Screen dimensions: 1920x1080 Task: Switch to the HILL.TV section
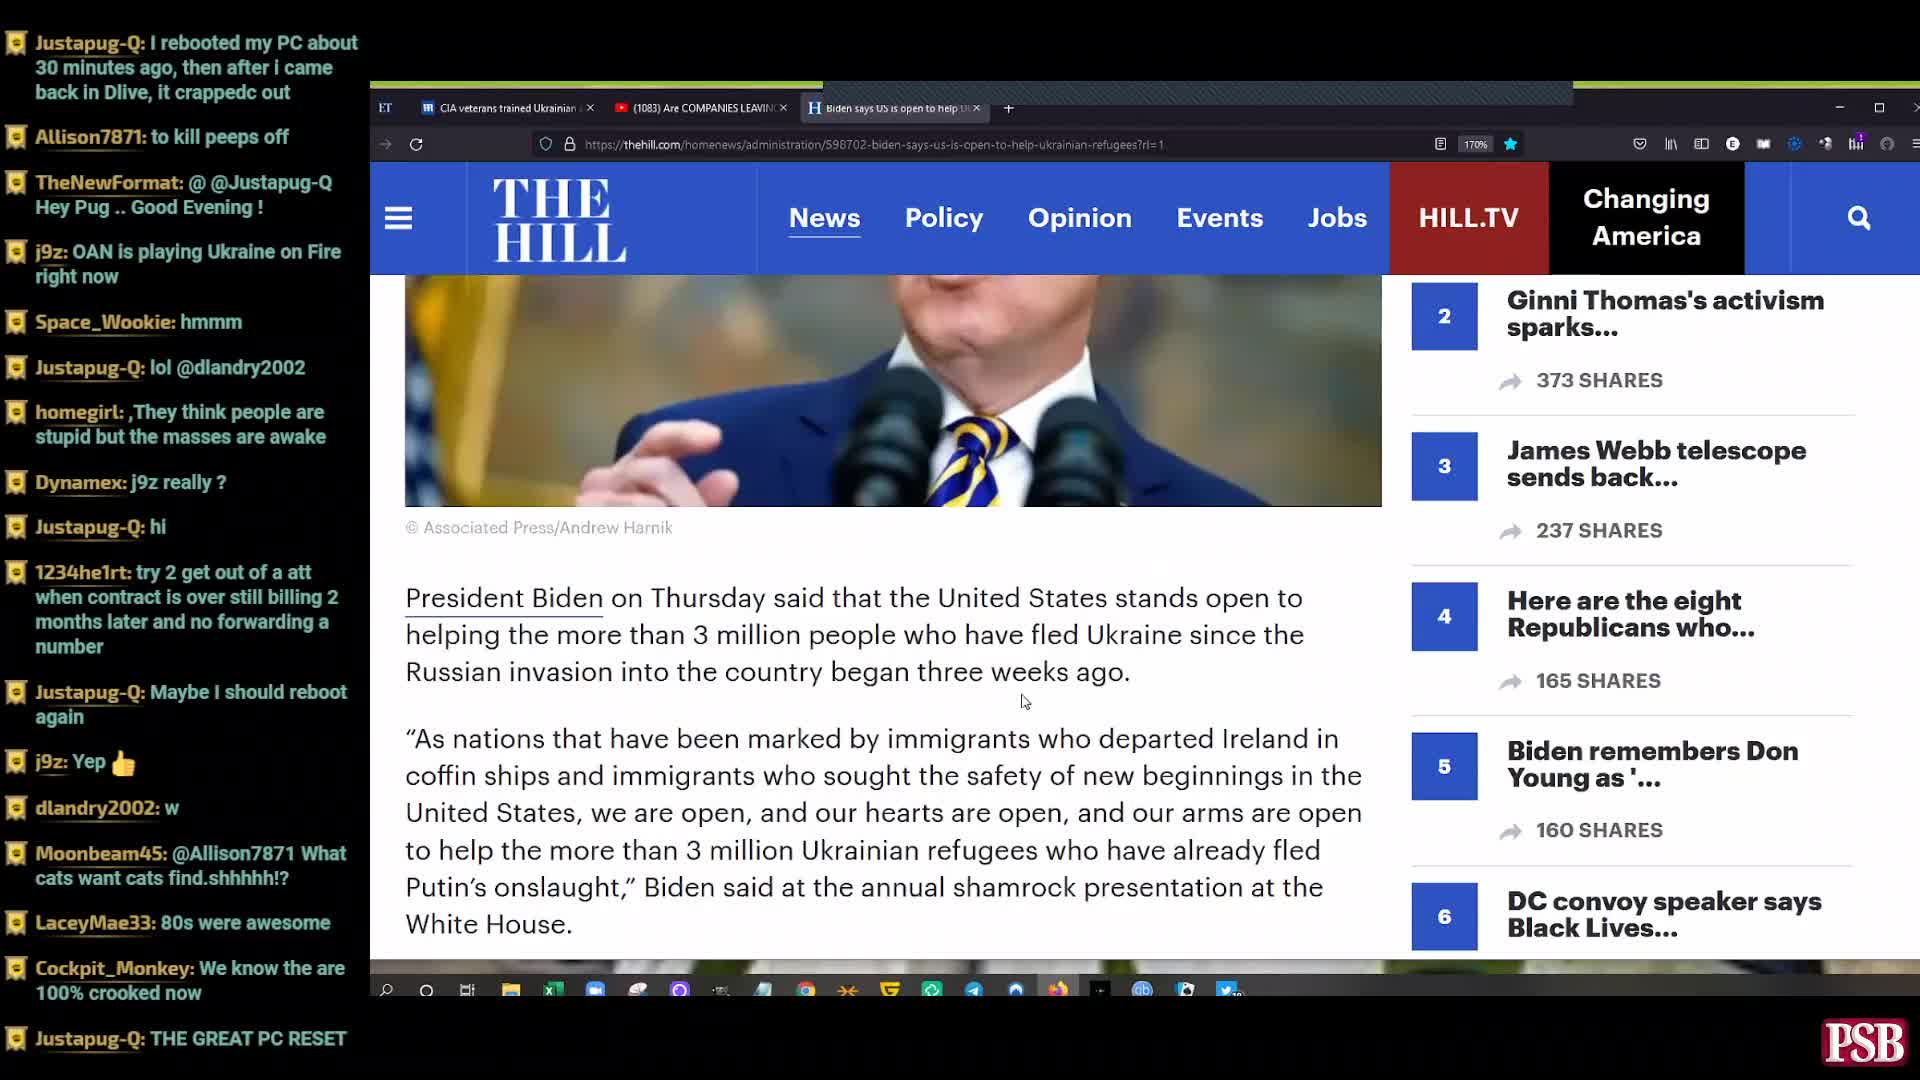coord(1468,218)
